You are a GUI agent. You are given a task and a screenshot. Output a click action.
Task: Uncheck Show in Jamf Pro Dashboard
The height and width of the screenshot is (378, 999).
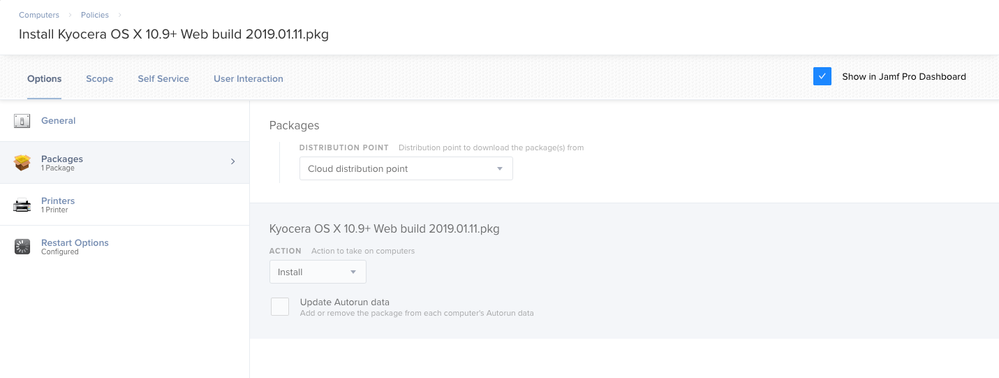(822, 76)
